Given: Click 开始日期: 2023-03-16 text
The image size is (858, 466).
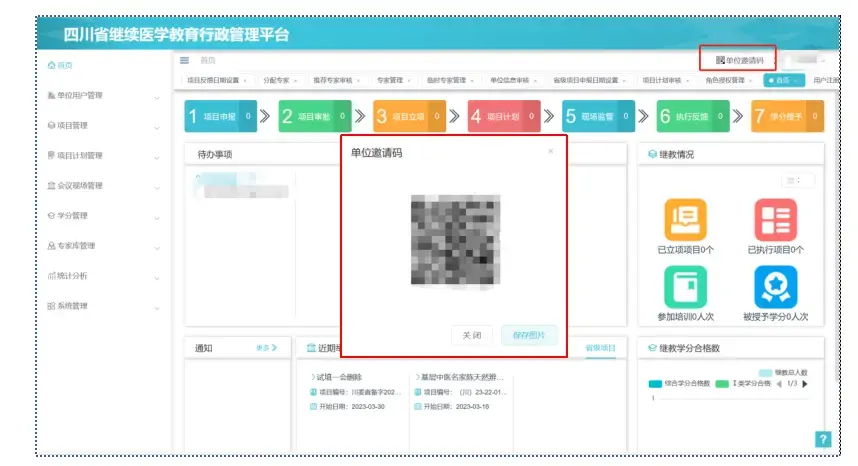Looking at the screenshot, I should tap(456, 407).
